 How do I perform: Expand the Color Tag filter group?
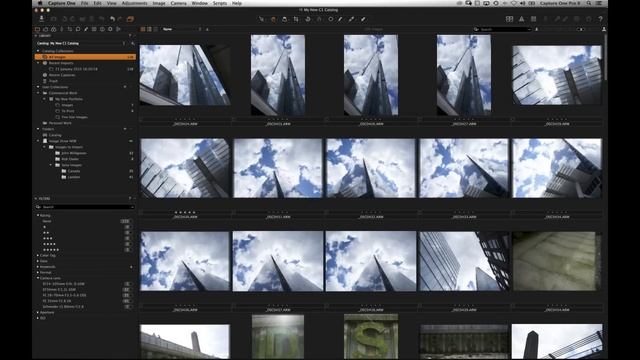38,256
